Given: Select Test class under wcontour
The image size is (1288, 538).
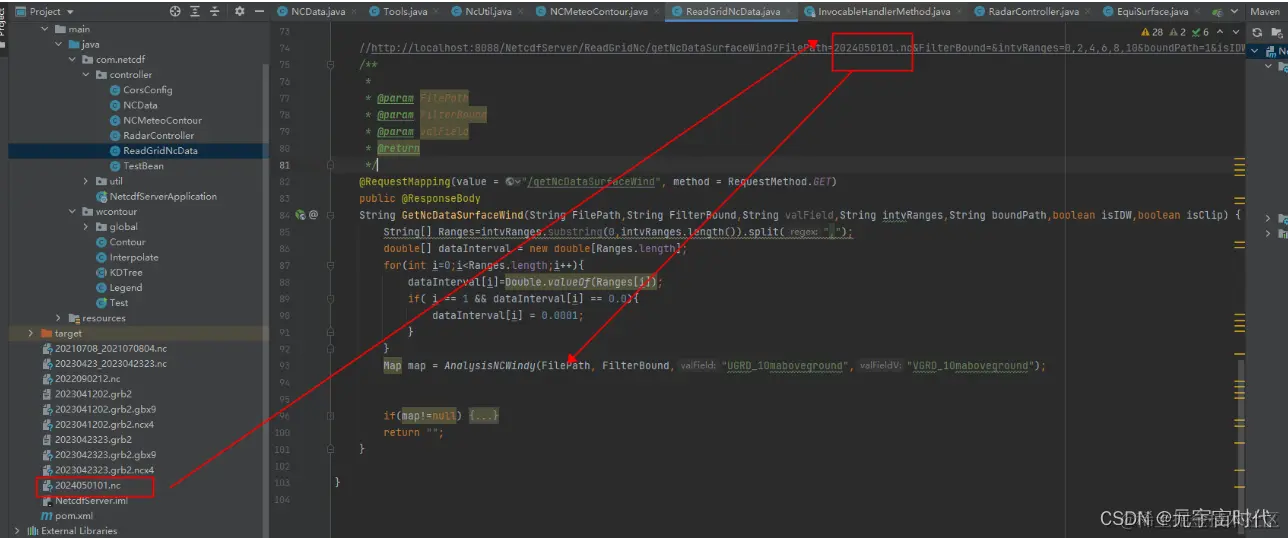Looking at the screenshot, I should [111, 302].
